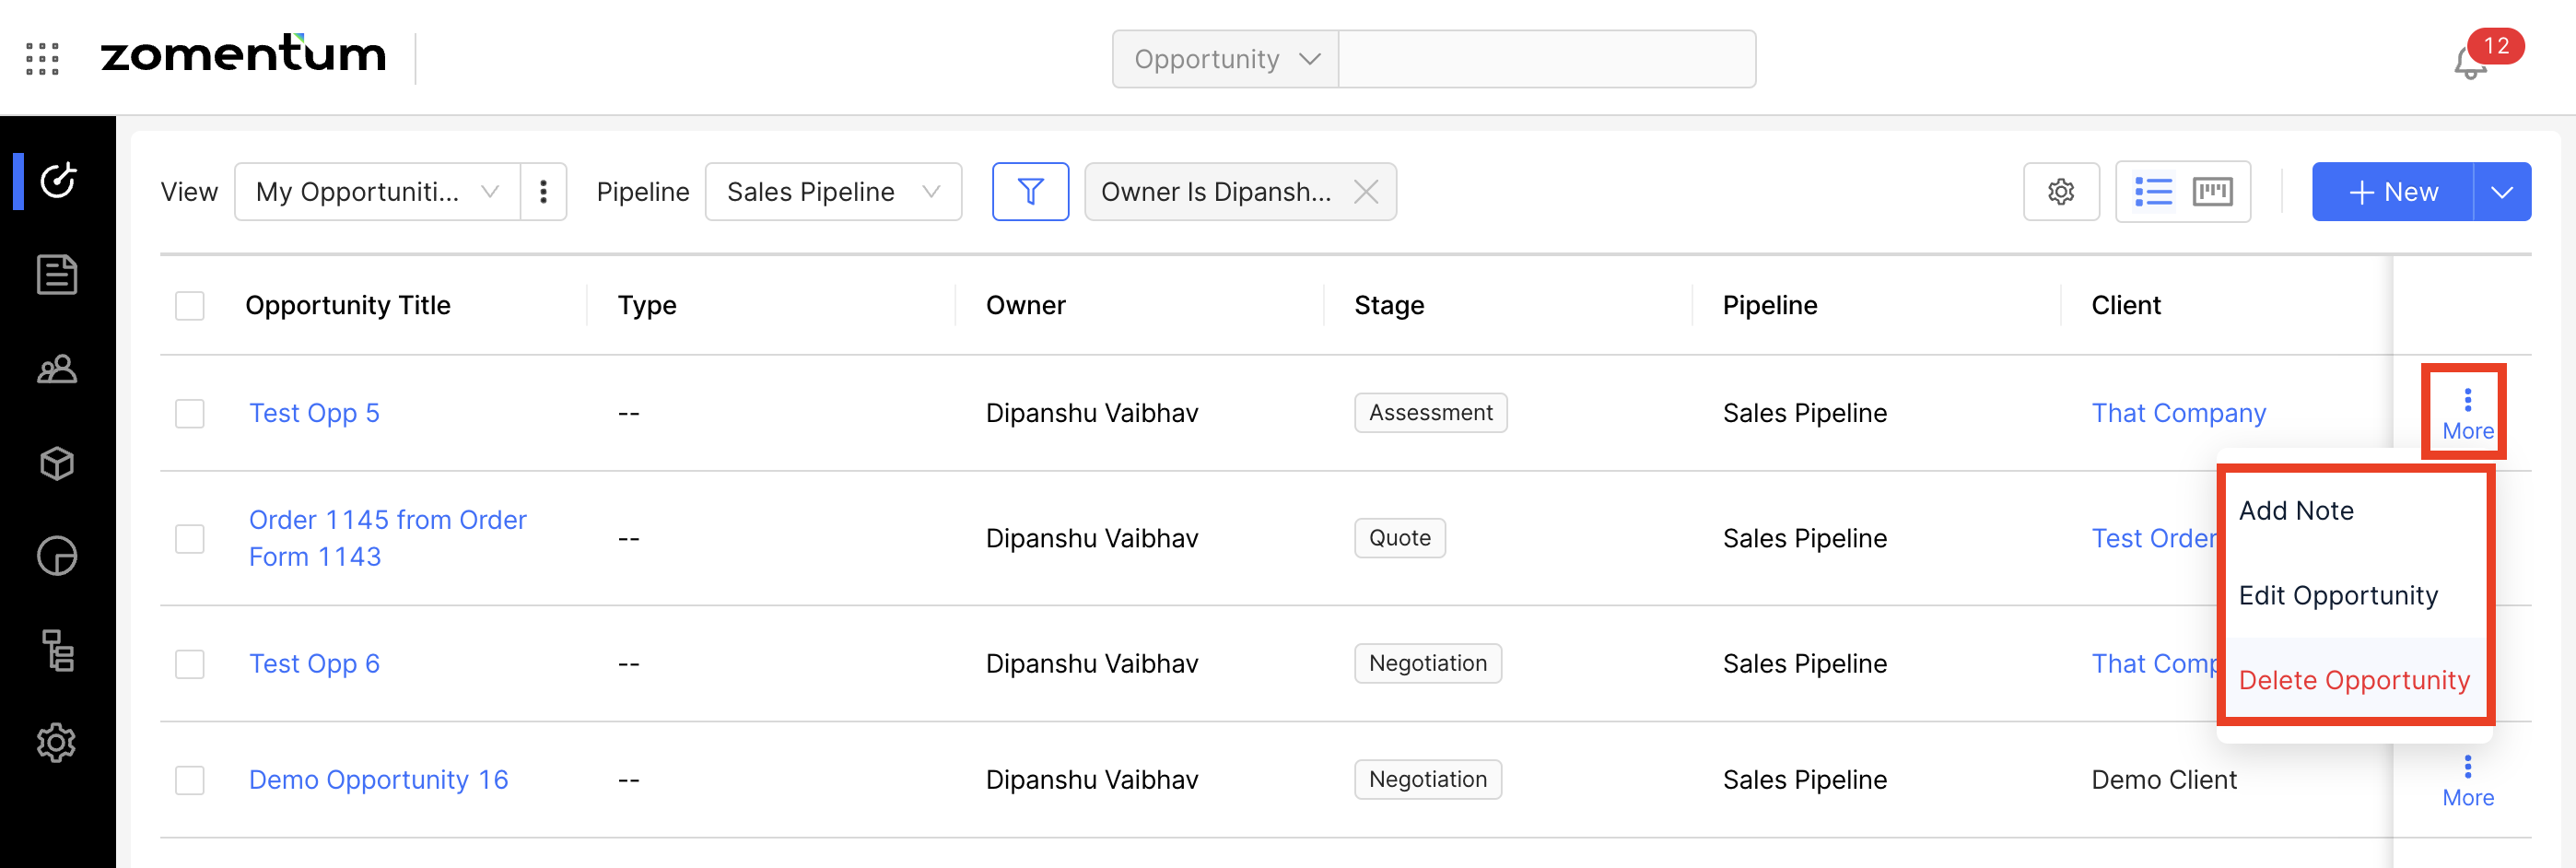Tick the checkbox for Test Opp 6

pyautogui.click(x=190, y=664)
